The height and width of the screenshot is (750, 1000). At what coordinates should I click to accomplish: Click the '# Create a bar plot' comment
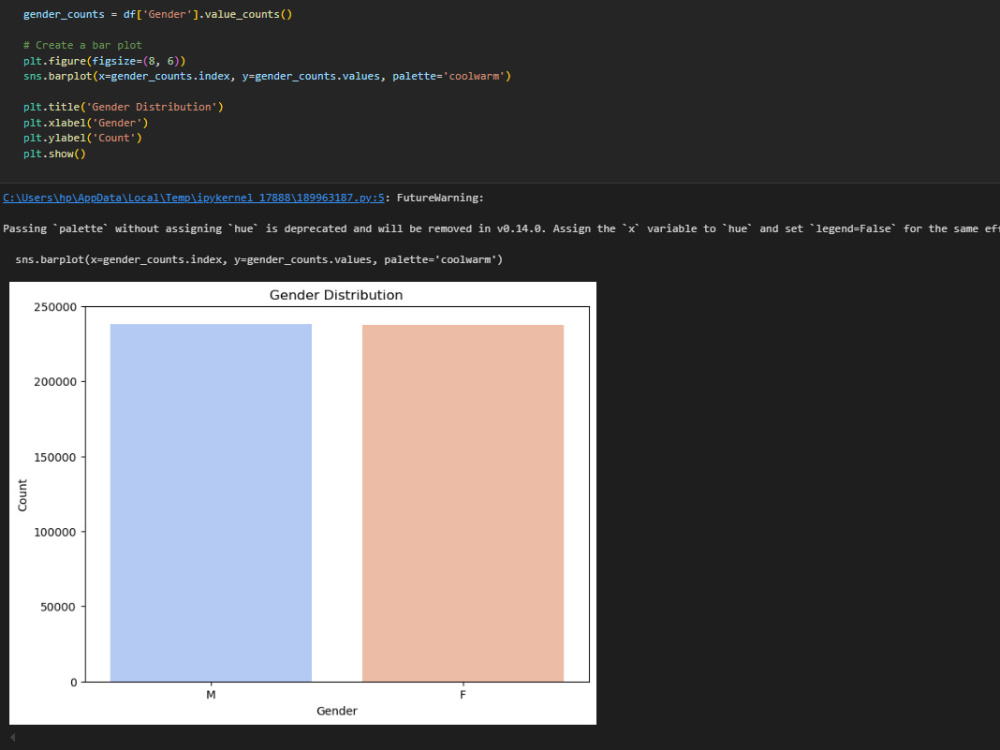82,45
